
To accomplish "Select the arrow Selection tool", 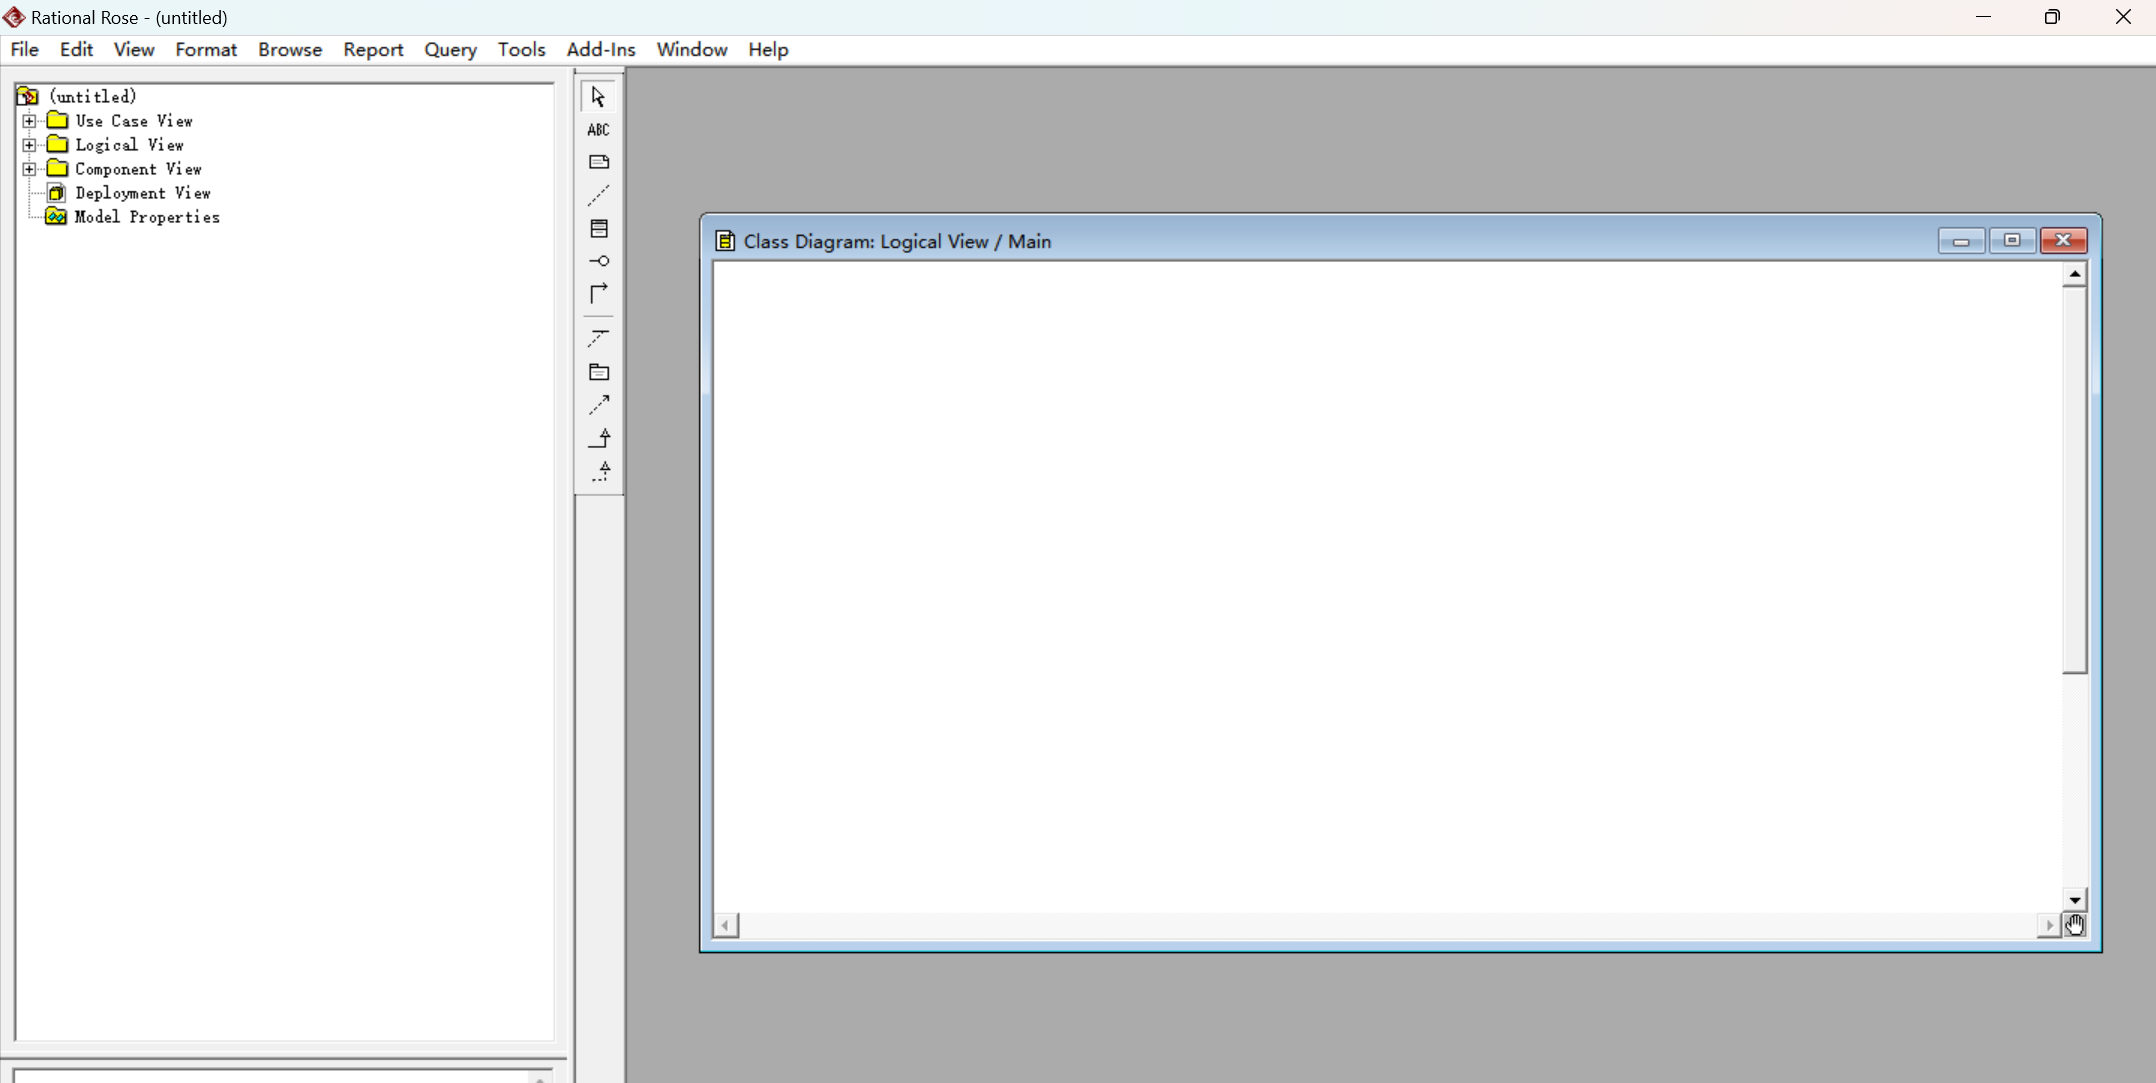I will coord(598,97).
